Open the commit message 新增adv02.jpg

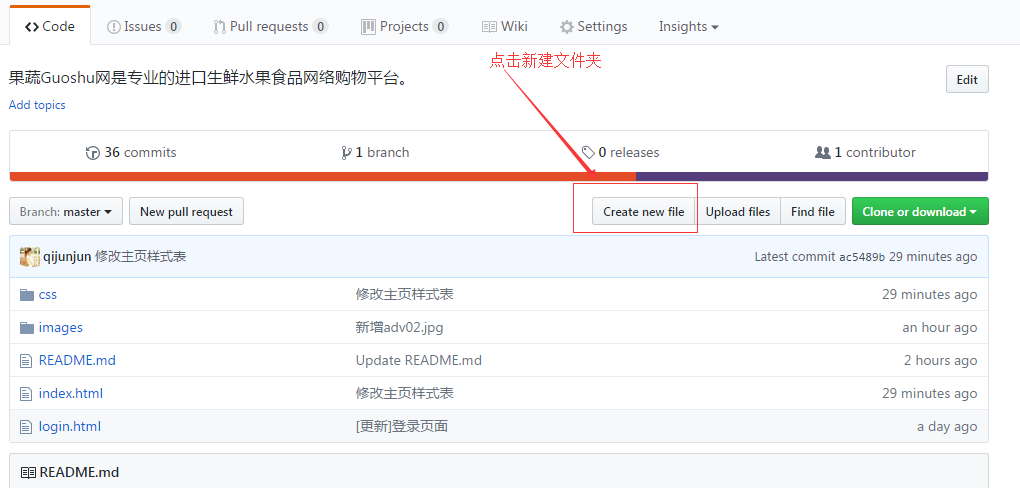(x=399, y=327)
